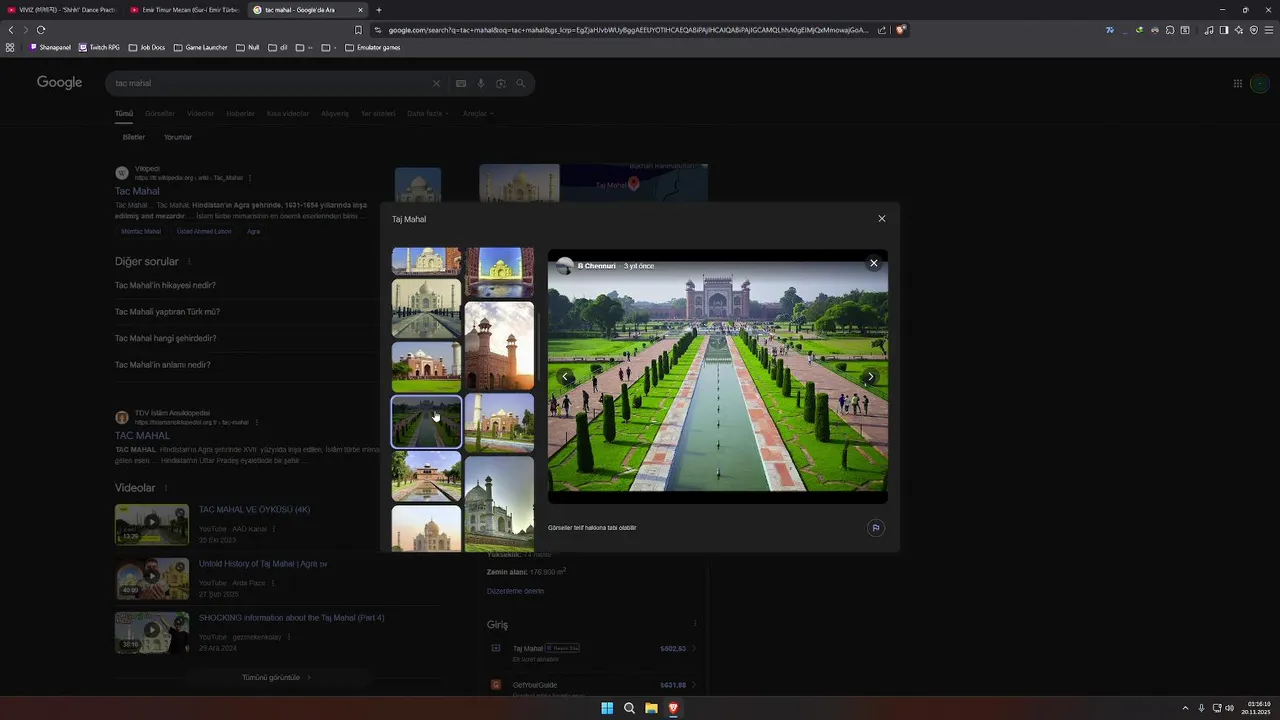Open the apps grid in bookmarks bar

pos(10,47)
